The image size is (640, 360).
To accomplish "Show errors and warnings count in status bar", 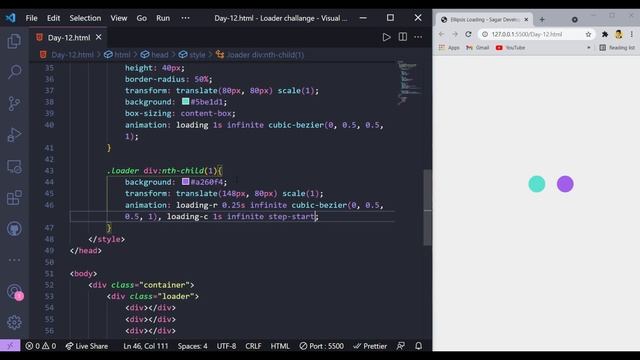I will tap(40, 346).
